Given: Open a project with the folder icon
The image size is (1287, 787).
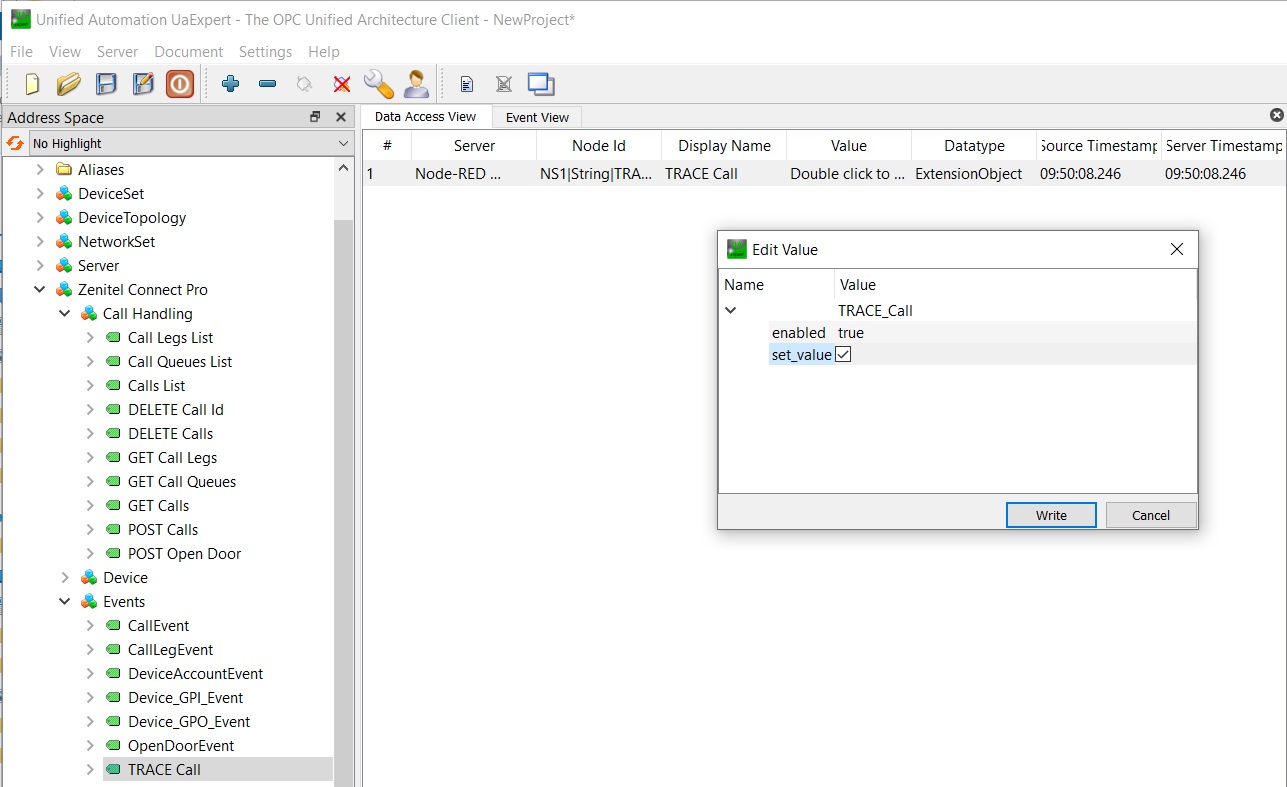Looking at the screenshot, I should coord(68,84).
